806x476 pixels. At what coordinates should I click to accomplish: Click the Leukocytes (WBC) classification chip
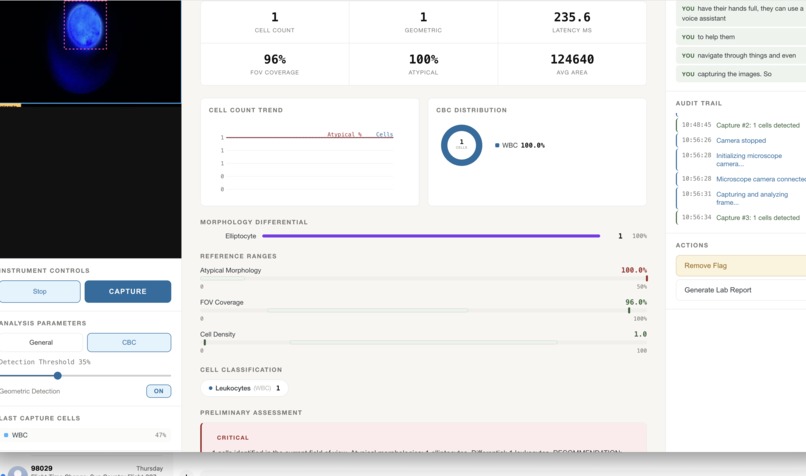click(244, 388)
